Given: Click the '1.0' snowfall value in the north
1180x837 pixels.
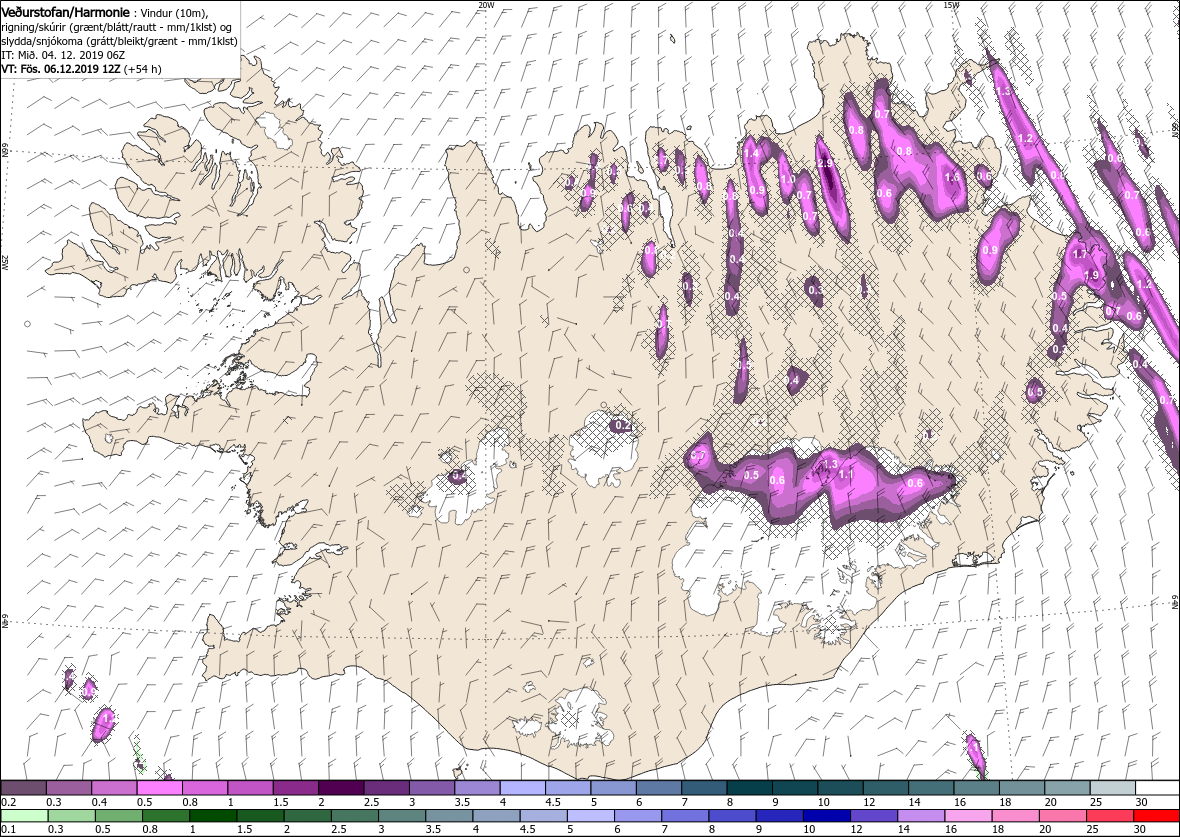Looking at the screenshot, I should point(787,180).
